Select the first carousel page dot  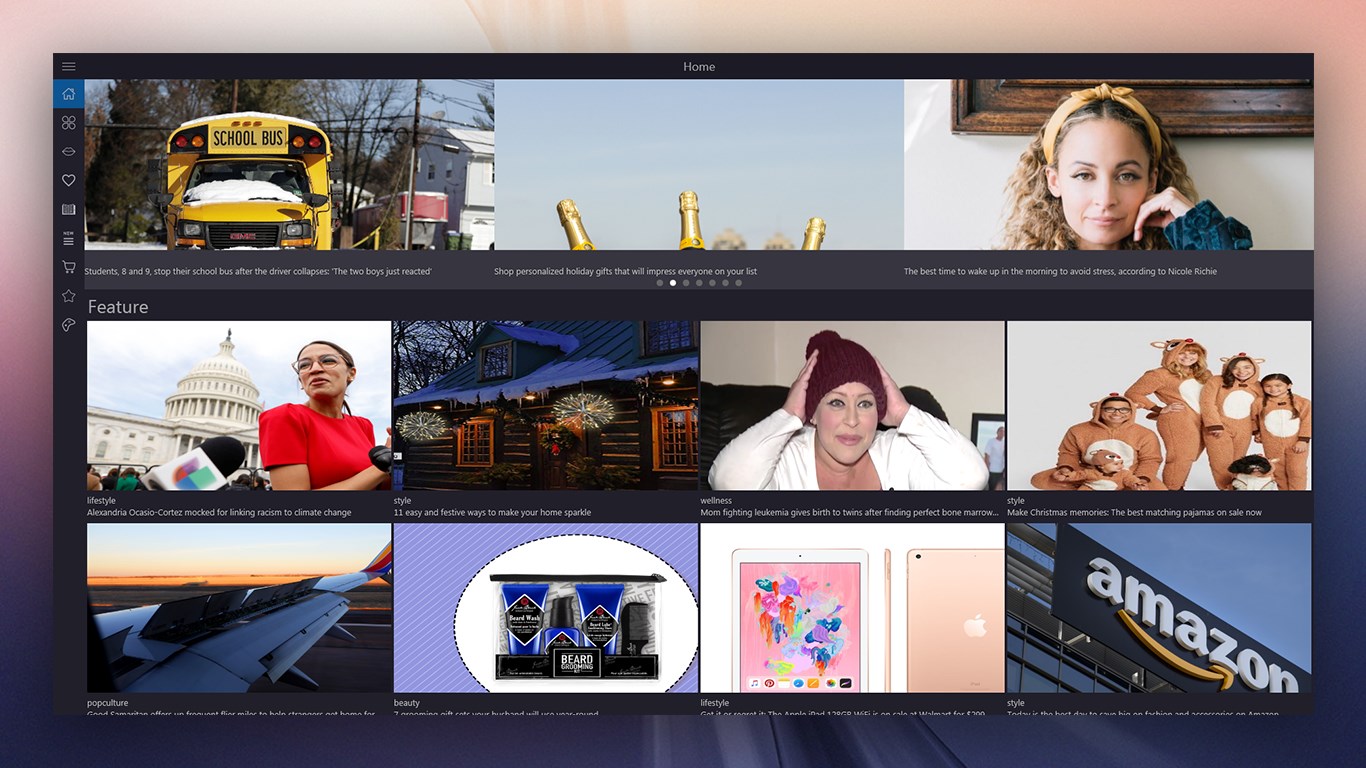click(660, 283)
